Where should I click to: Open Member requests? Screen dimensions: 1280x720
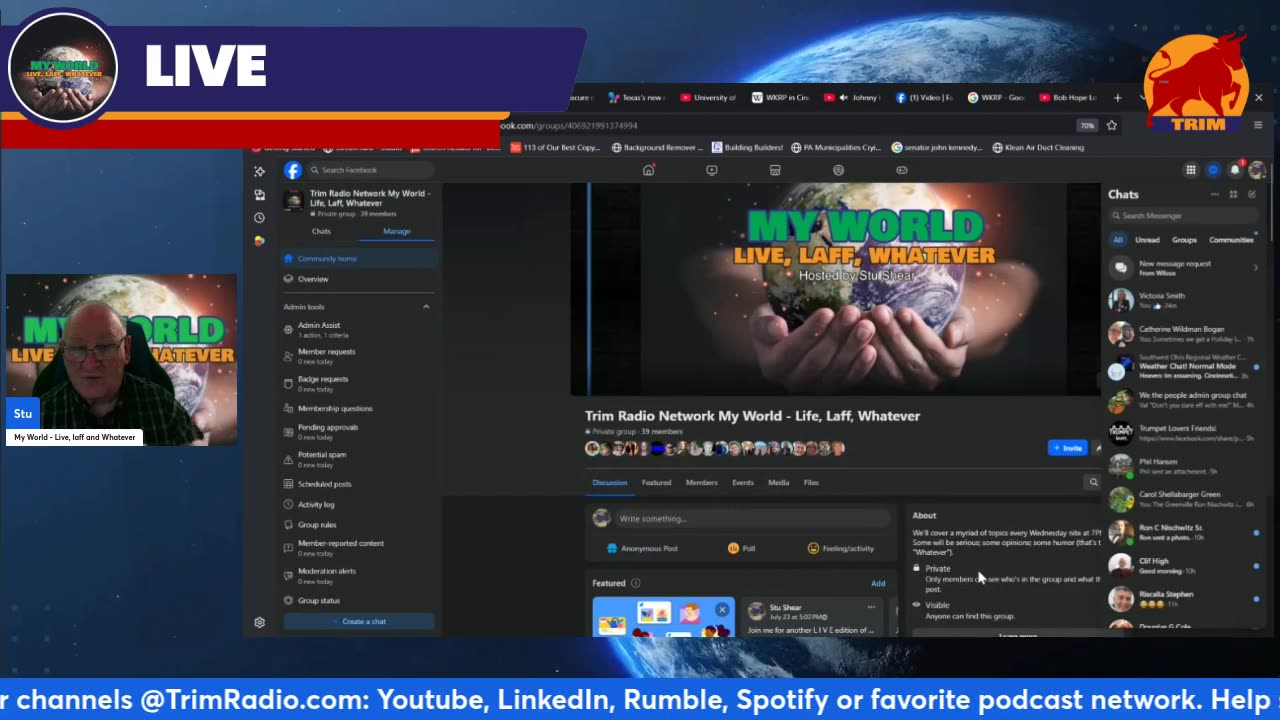coord(359,356)
